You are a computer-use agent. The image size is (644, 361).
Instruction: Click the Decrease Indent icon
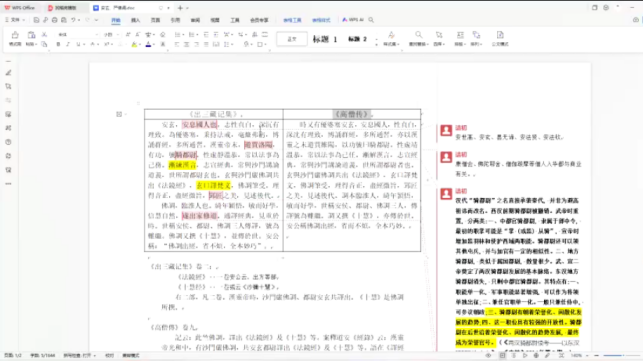[x=206, y=34]
